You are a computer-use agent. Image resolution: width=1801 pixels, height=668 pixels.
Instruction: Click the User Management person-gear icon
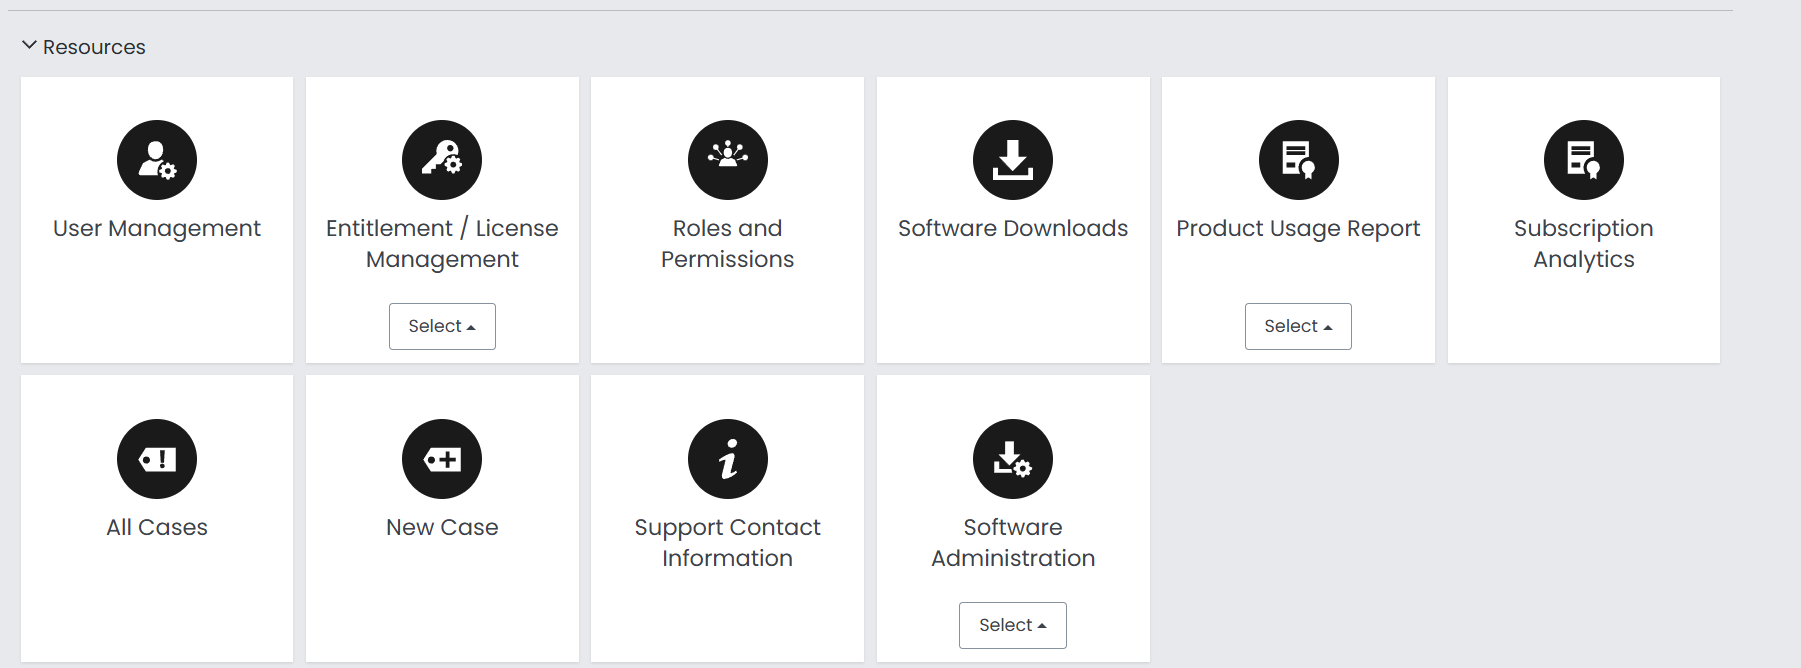(x=157, y=160)
